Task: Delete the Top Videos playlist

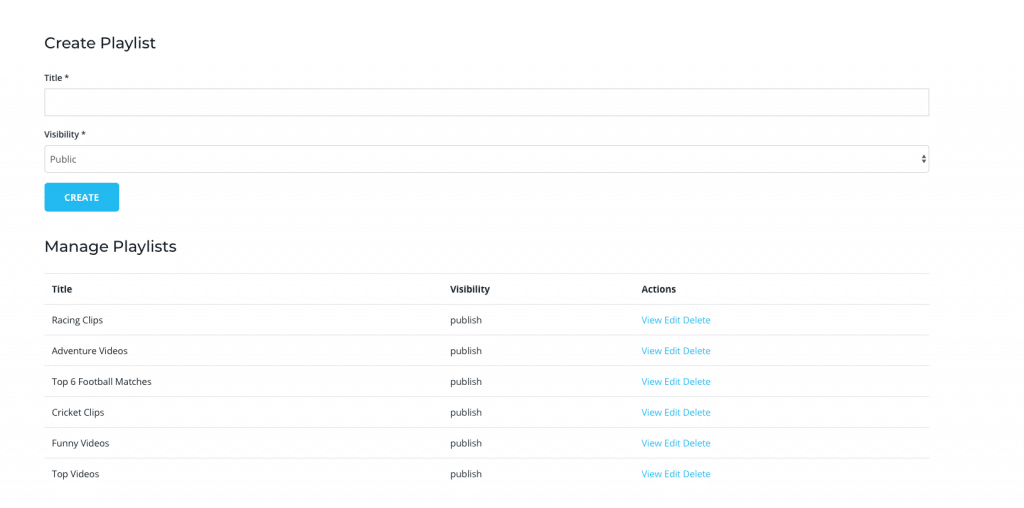Action: (x=696, y=473)
